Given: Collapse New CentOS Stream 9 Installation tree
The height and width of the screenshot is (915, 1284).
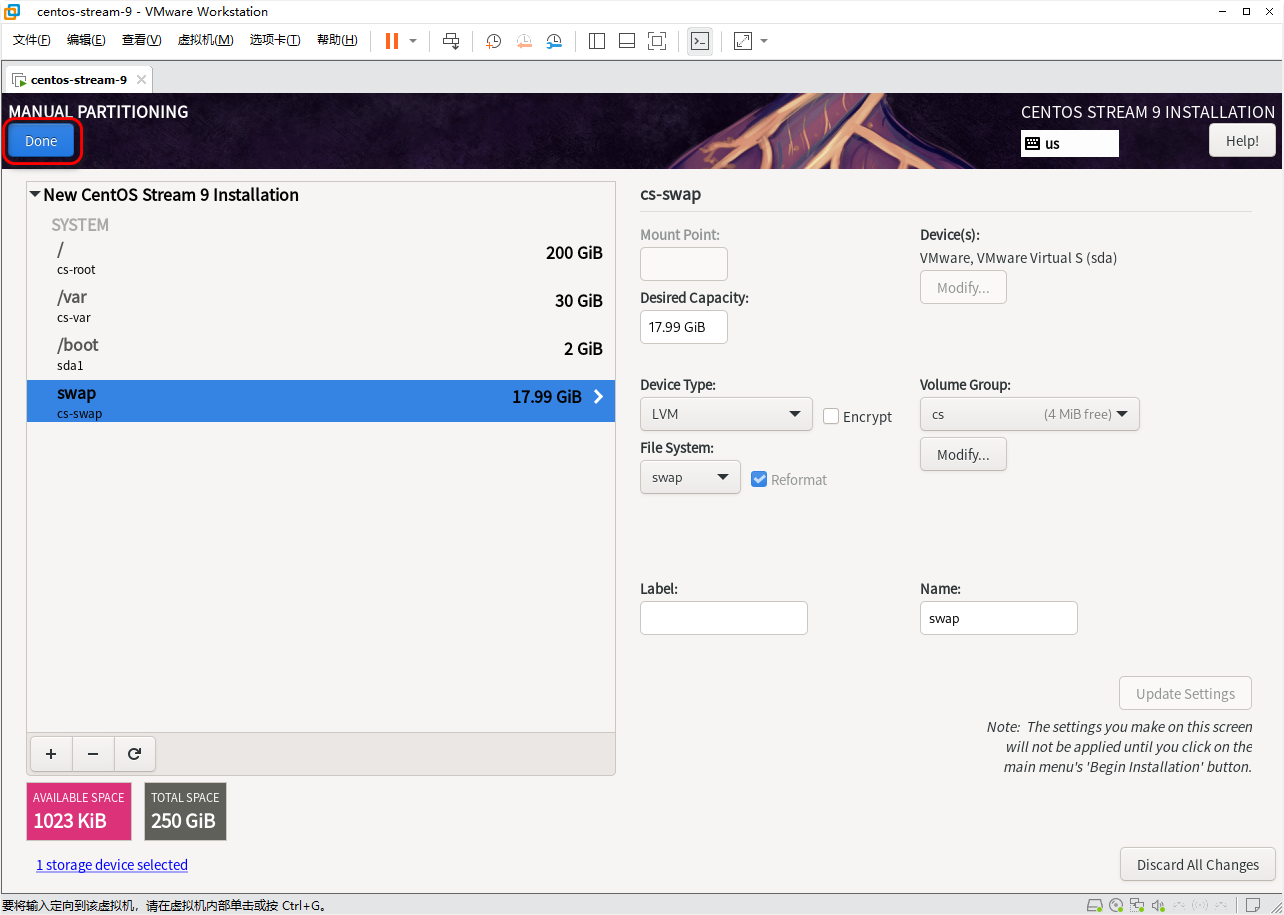Looking at the screenshot, I should coord(36,195).
